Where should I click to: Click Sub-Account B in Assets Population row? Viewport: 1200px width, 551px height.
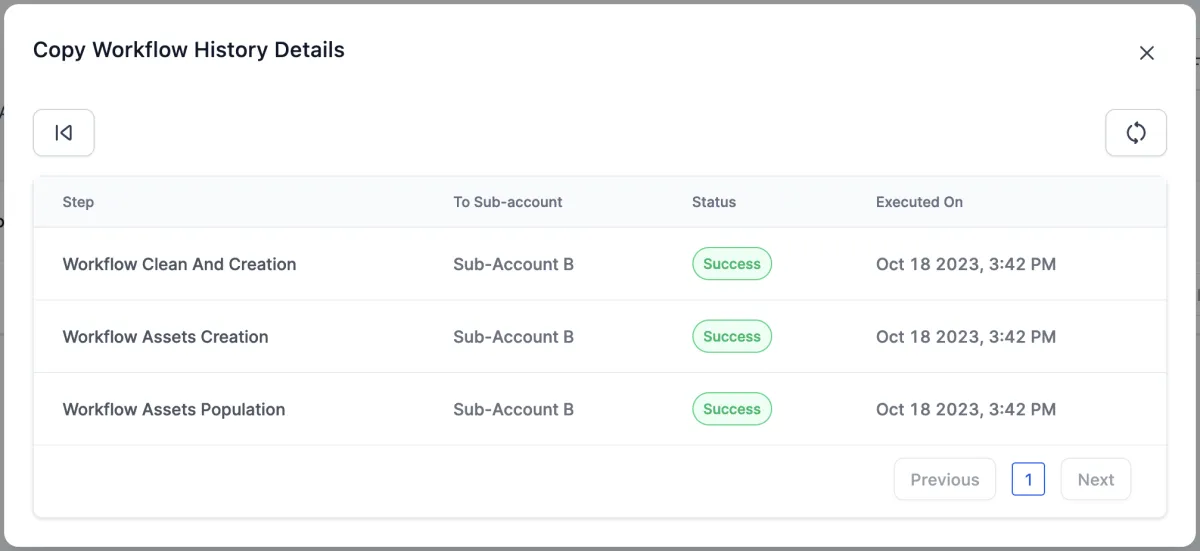click(513, 409)
